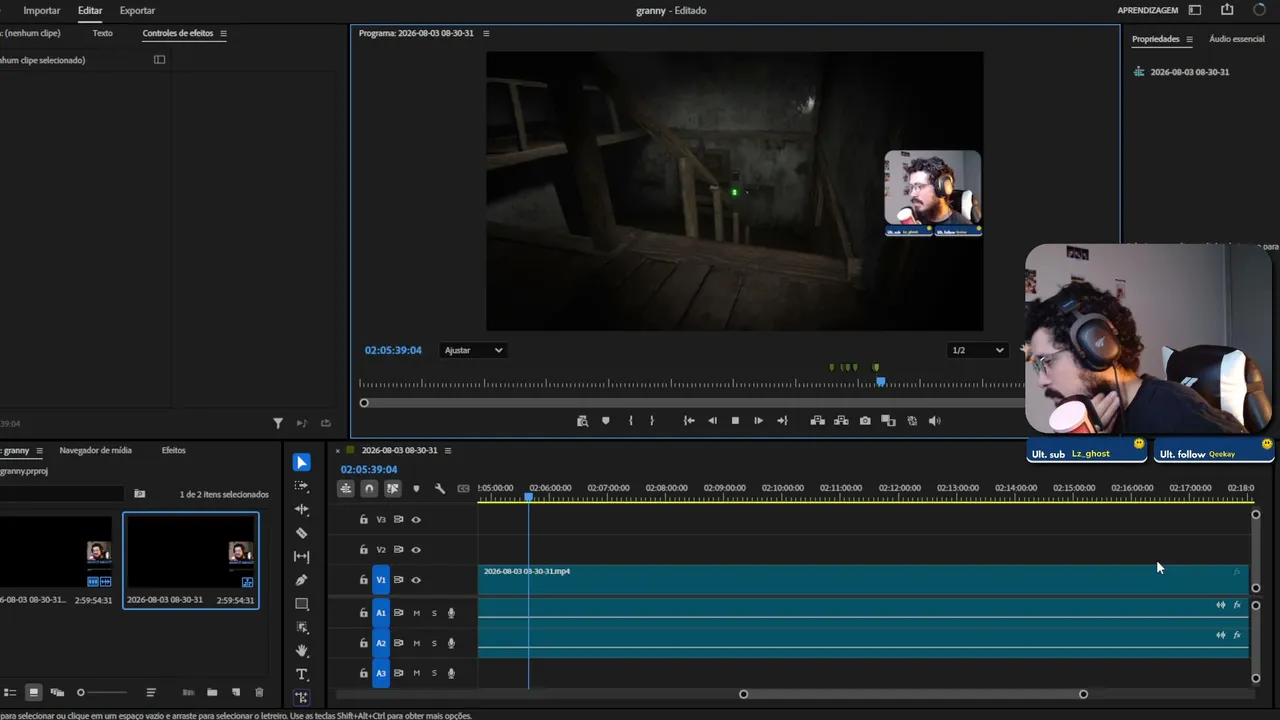The image size is (1280, 720).
Task: Click the New Item icon in Project panel
Action: click(x=236, y=692)
